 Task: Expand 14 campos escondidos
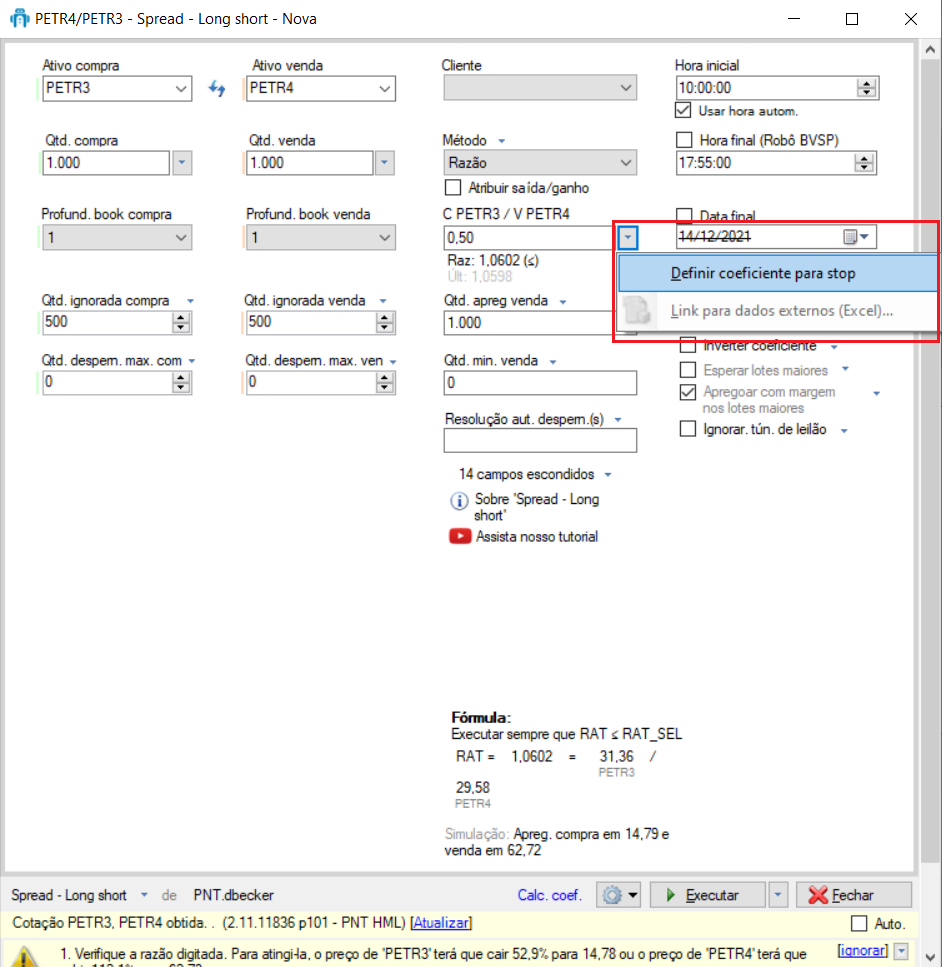(608, 474)
